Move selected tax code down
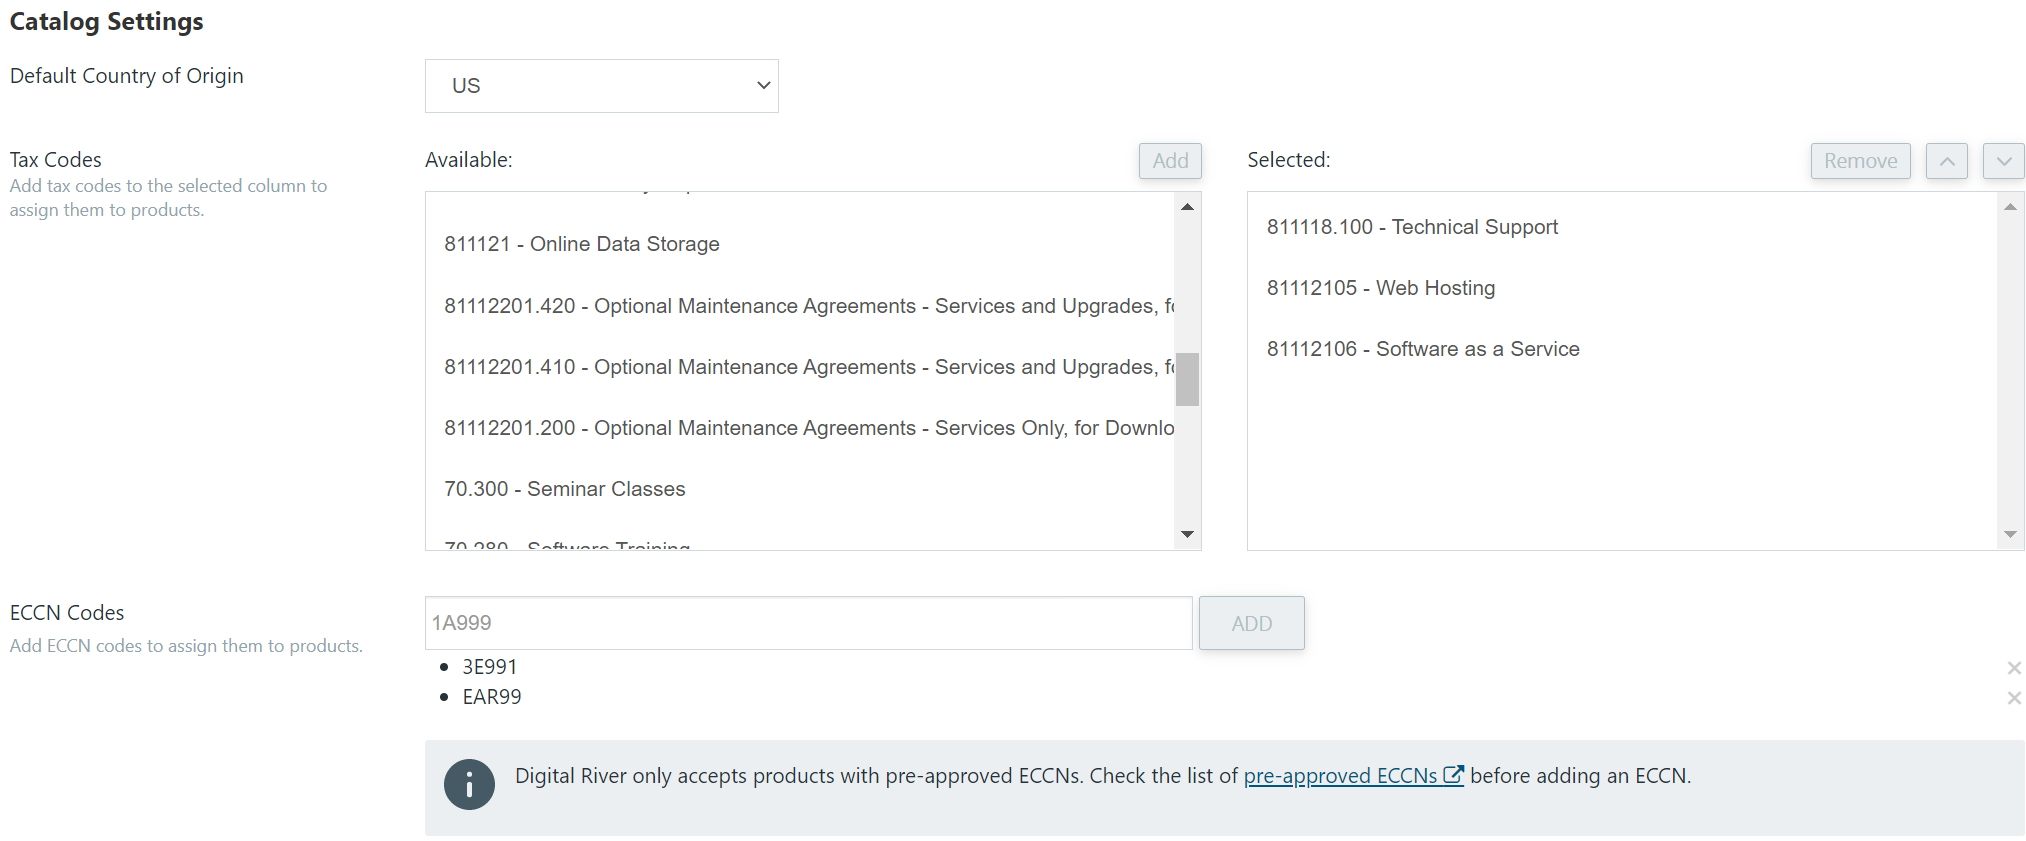 coord(2003,161)
